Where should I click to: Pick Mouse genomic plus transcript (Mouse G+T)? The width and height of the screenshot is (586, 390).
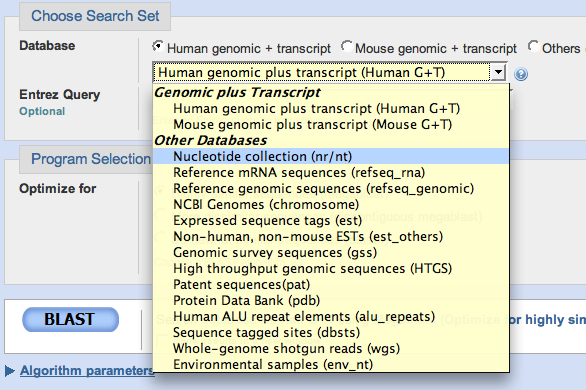[x=331, y=124]
